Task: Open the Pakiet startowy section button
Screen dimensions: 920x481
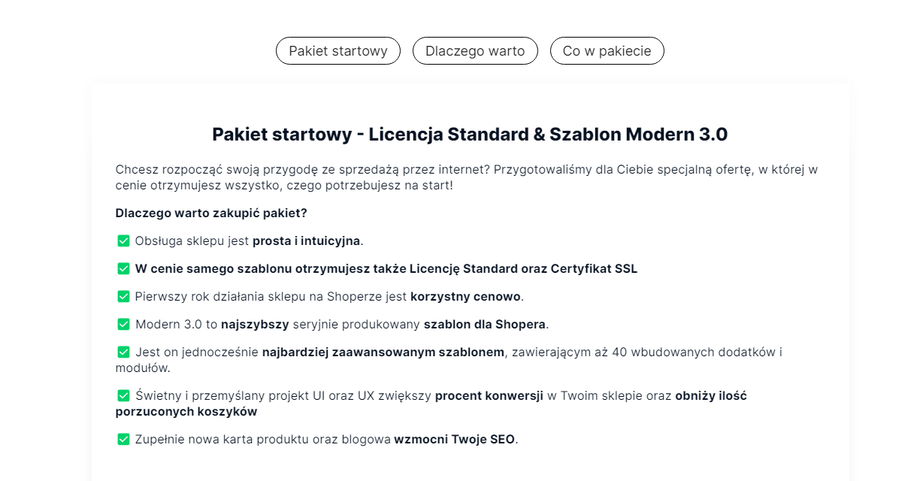Action: [x=338, y=51]
